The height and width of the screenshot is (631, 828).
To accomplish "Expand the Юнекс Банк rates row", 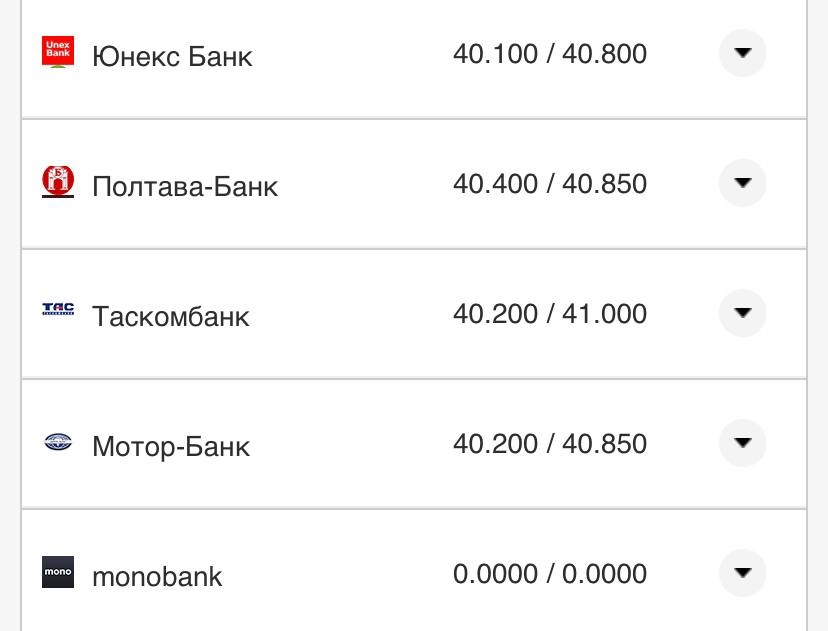I will [x=742, y=53].
